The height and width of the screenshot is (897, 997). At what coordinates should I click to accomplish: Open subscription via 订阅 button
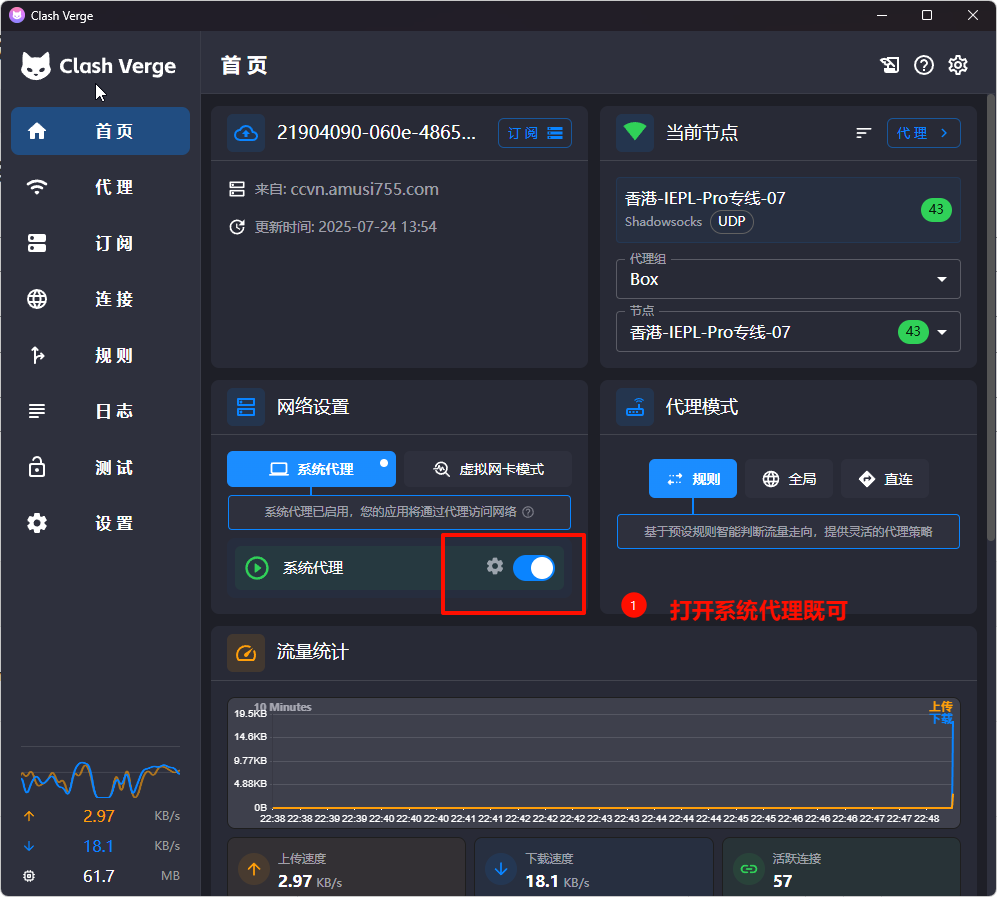535,133
